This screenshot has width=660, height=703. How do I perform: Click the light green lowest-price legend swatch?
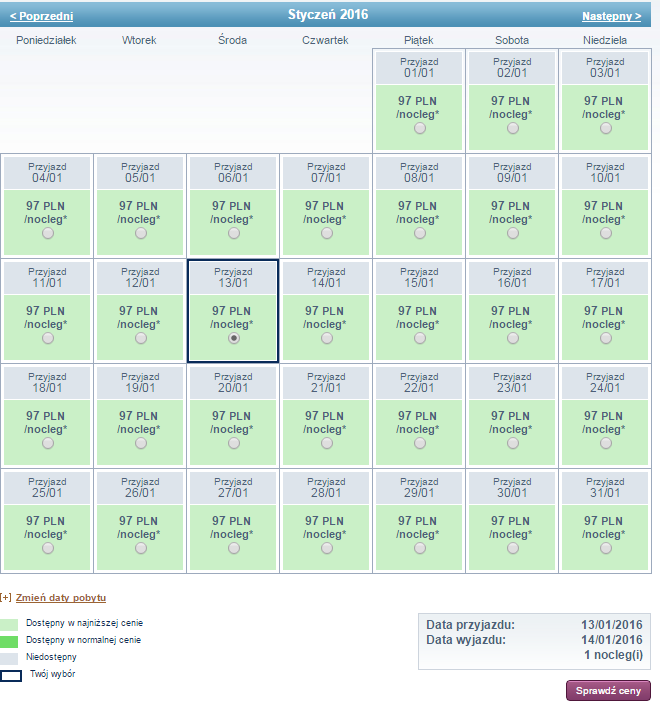pyautogui.click(x=9, y=625)
